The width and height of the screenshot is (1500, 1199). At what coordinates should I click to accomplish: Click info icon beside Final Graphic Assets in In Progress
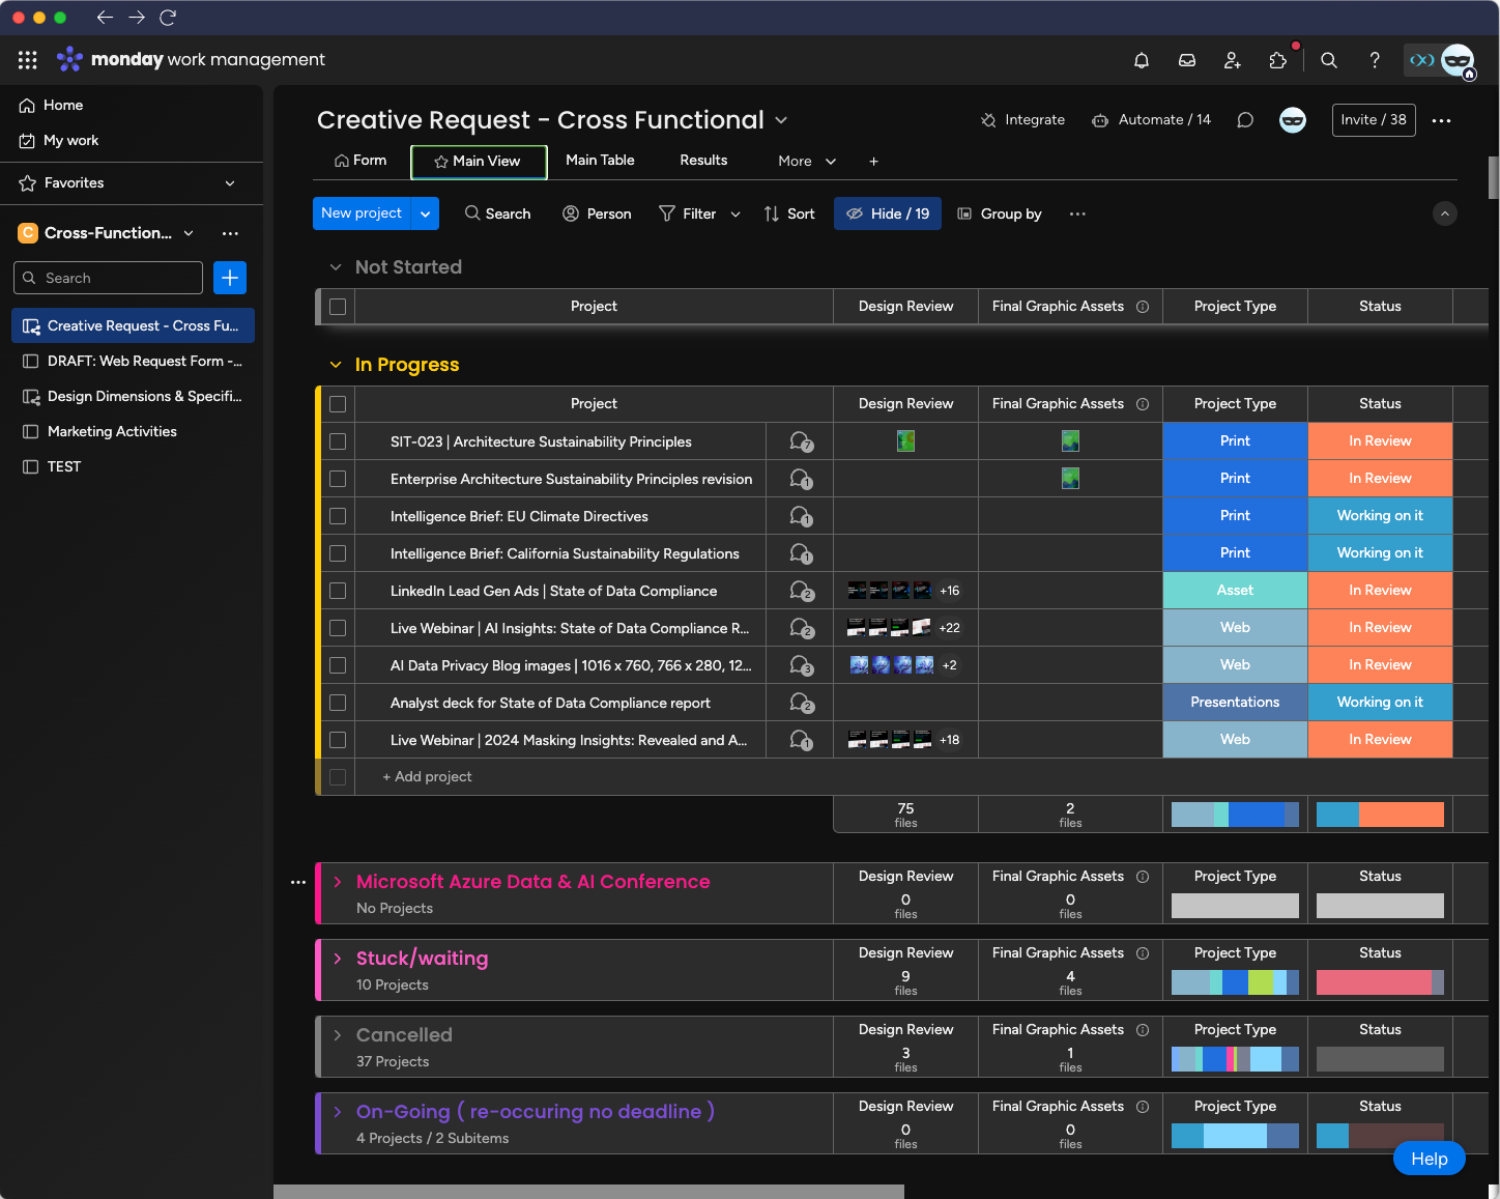(x=1142, y=404)
